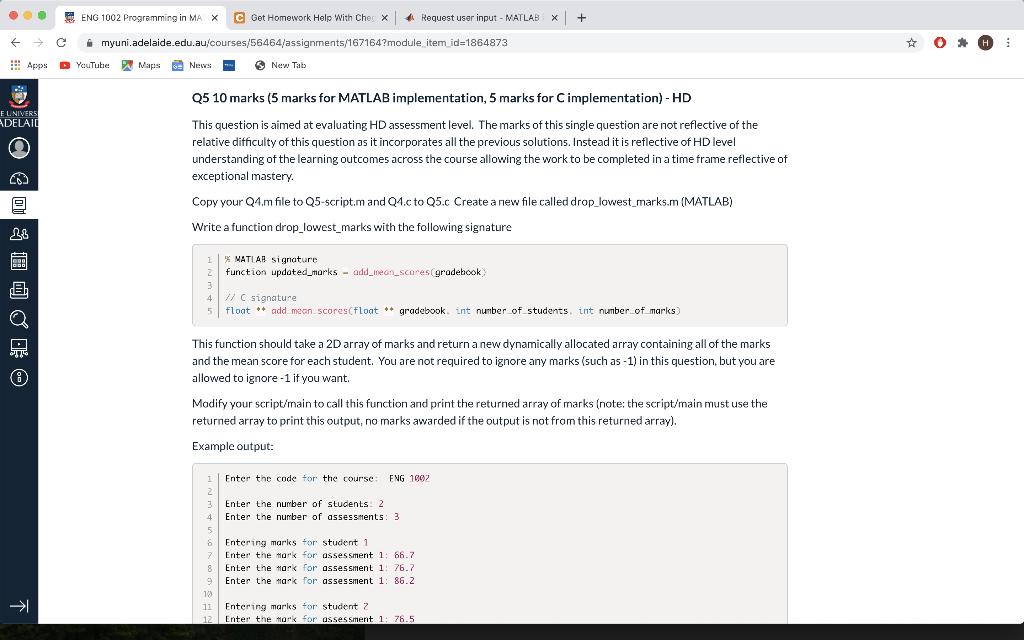Close the Chegg homework help tab
Viewport: 1024px width, 640px height.
point(385,18)
